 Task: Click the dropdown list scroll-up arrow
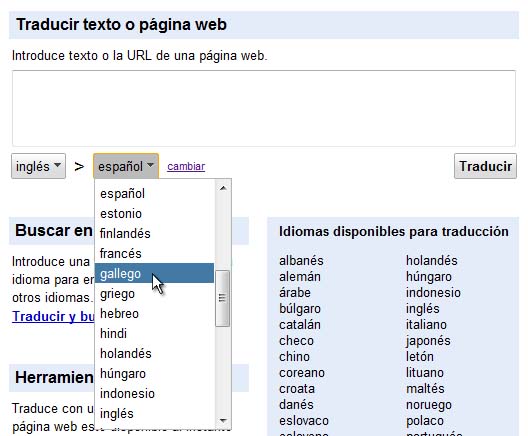tap(223, 188)
